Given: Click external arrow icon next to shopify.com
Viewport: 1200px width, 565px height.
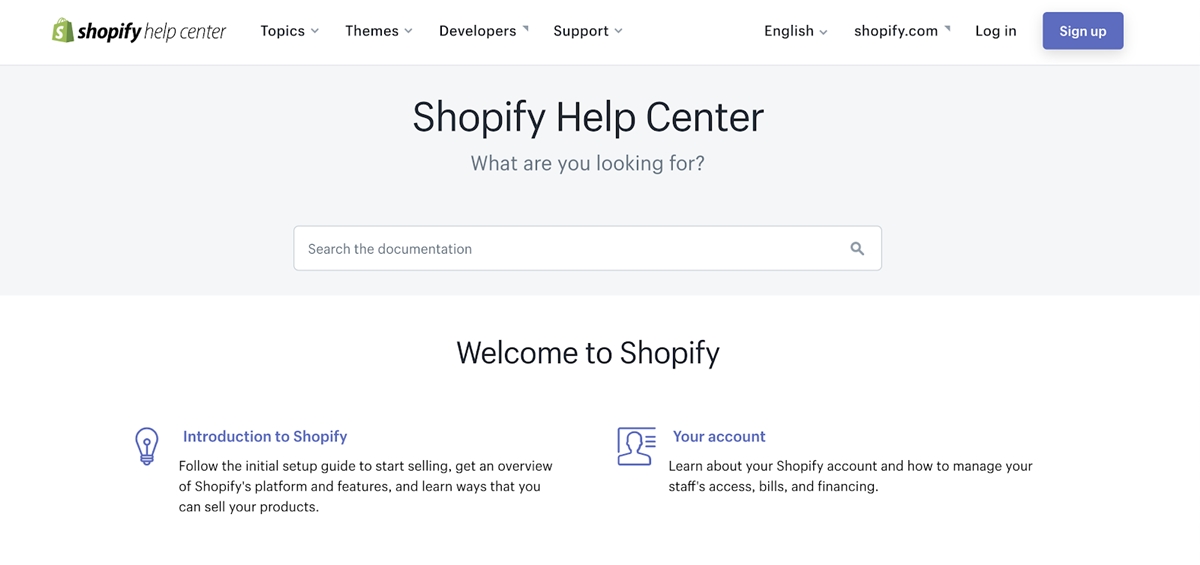Looking at the screenshot, I should (947, 27).
